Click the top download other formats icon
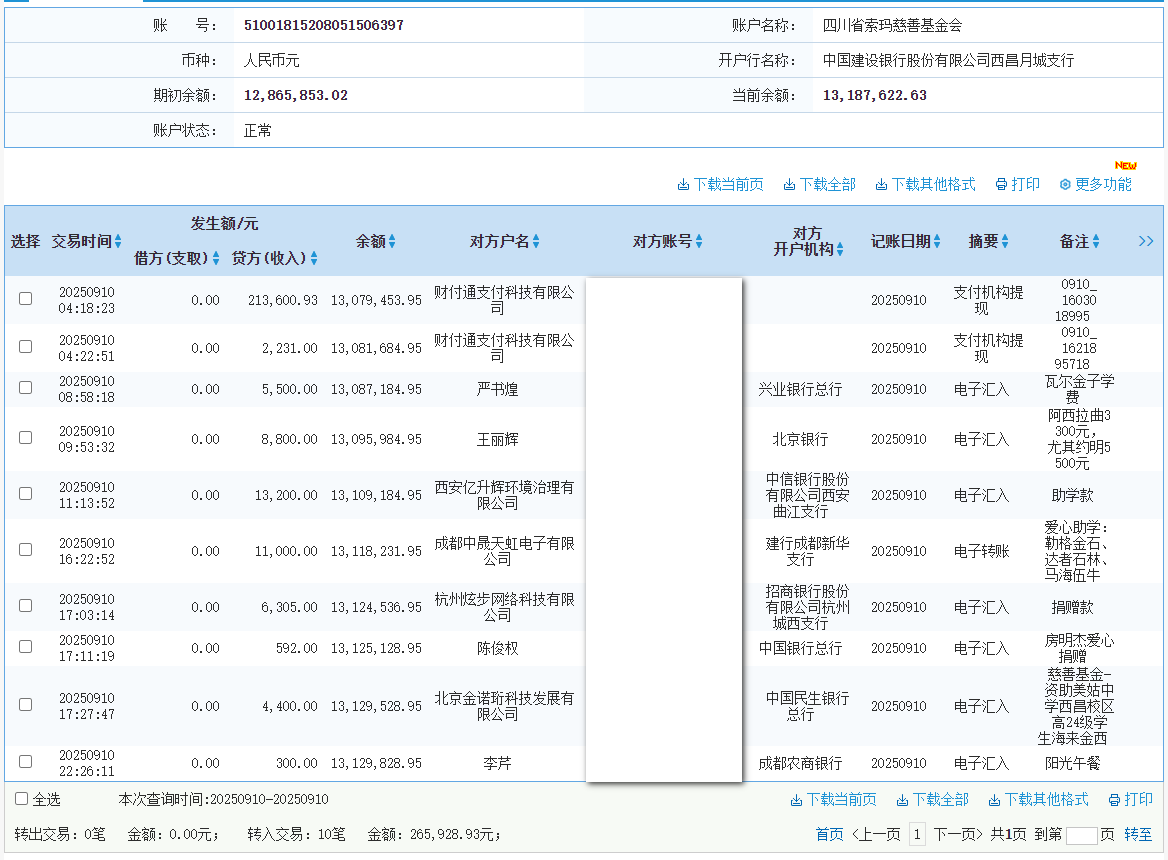1168x860 pixels. click(881, 185)
